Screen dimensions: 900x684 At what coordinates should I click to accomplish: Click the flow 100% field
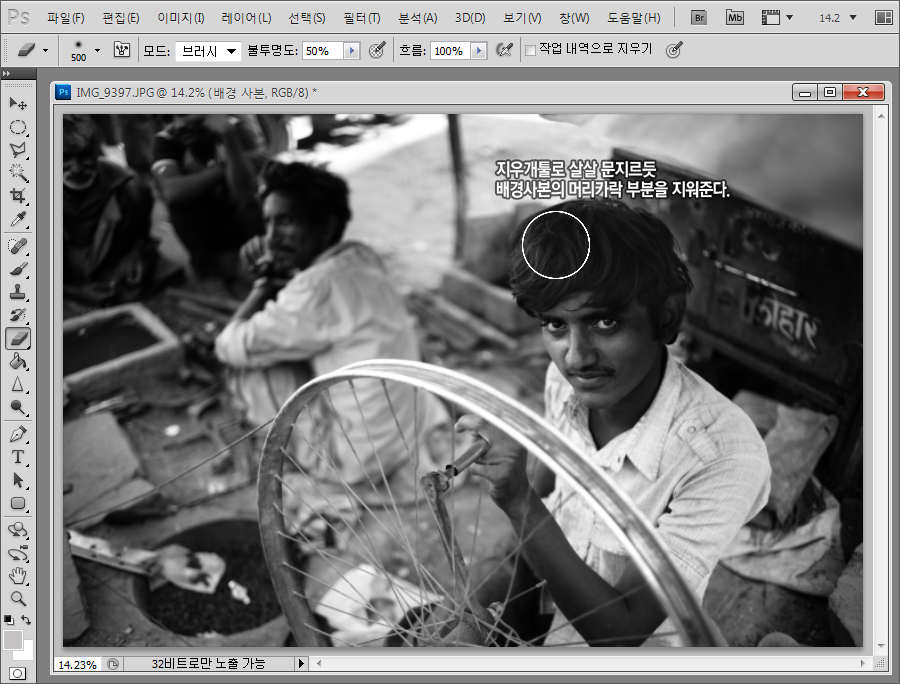tap(451, 51)
